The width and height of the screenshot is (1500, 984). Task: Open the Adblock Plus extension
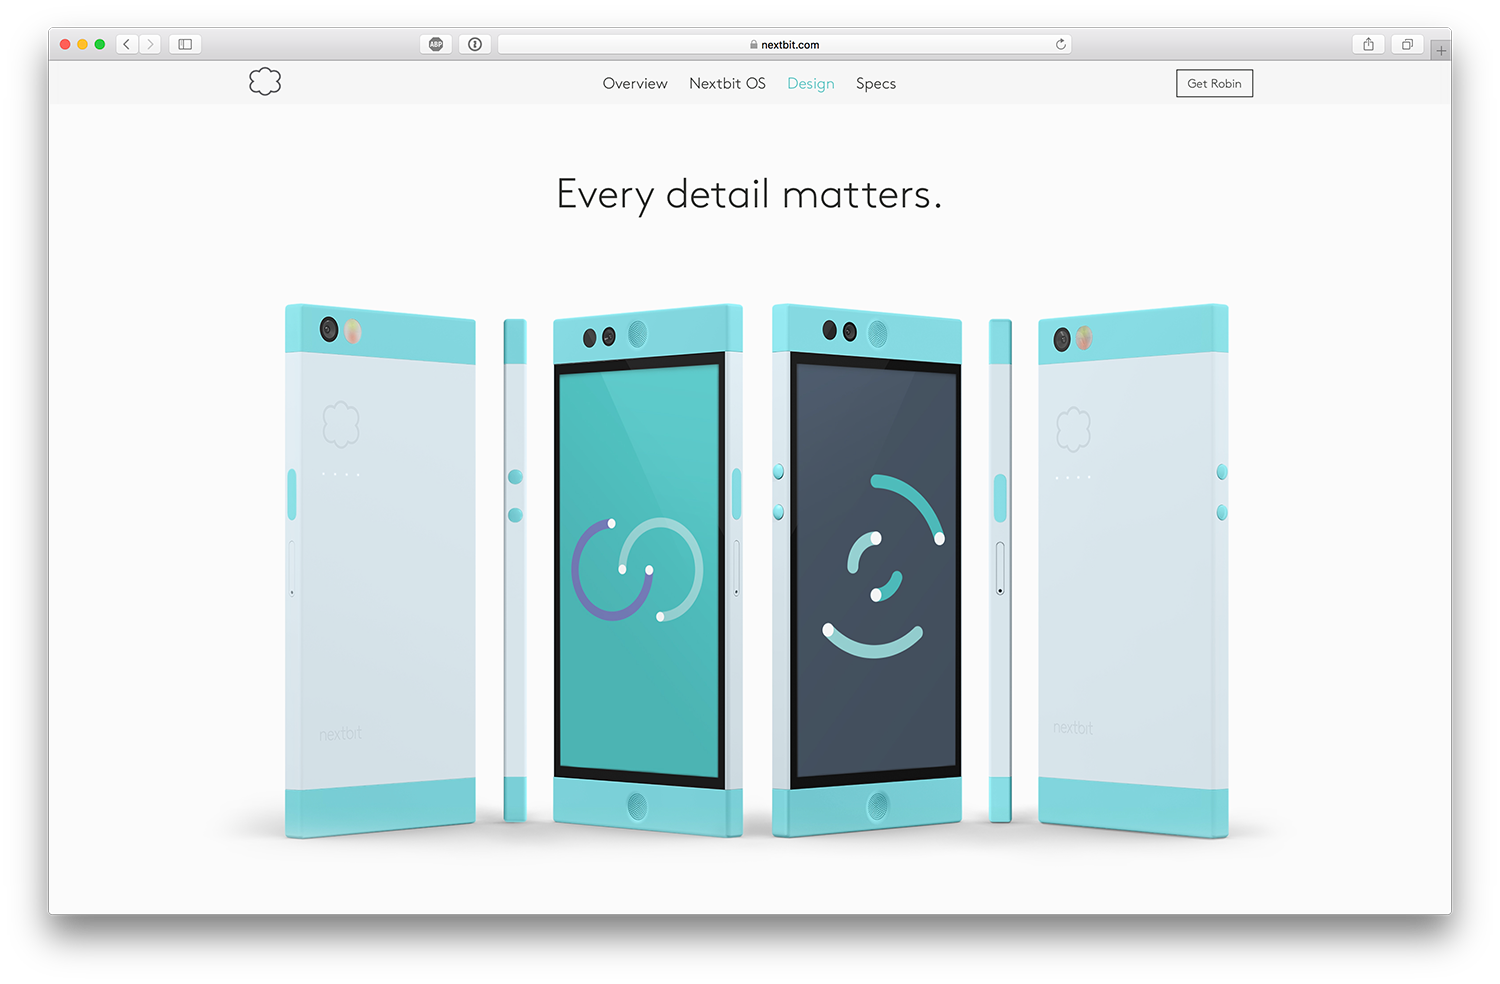click(x=436, y=44)
